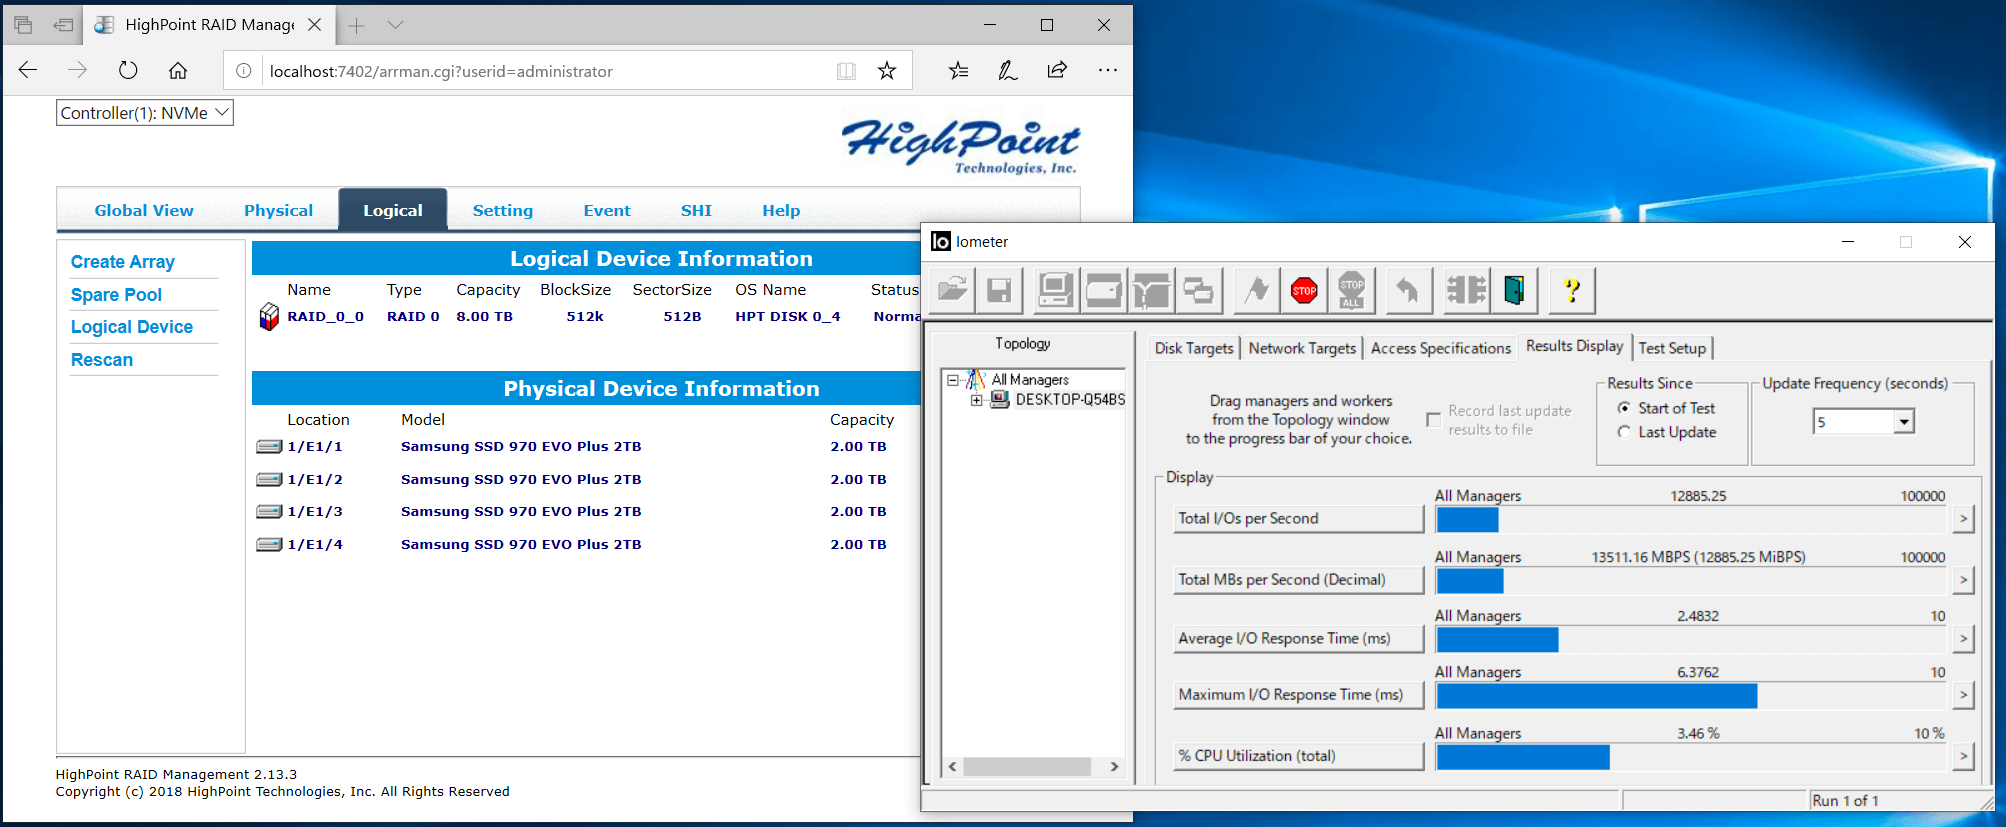The width and height of the screenshot is (2006, 827).
Task: Click the Reset Workers arrow icon
Action: [1408, 291]
